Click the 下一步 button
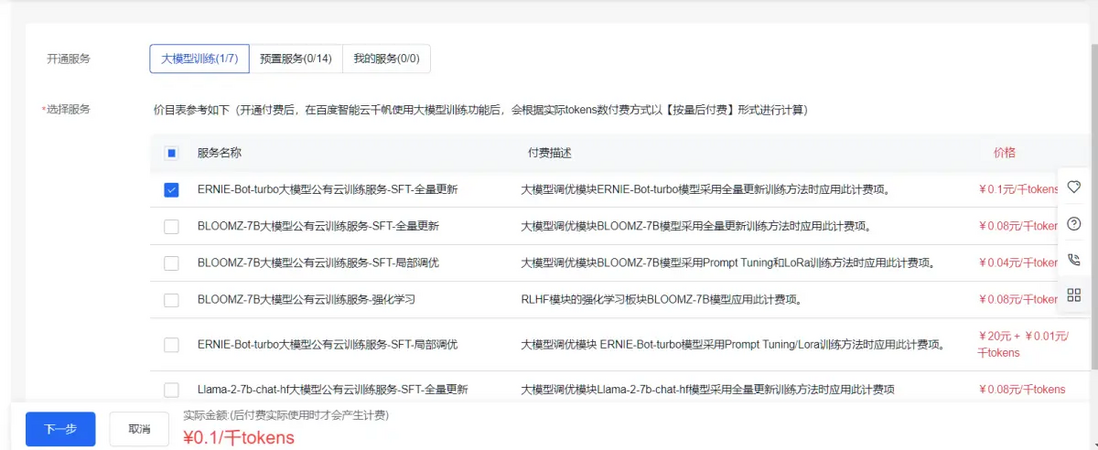The height and width of the screenshot is (450, 1098). click(60, 429)
